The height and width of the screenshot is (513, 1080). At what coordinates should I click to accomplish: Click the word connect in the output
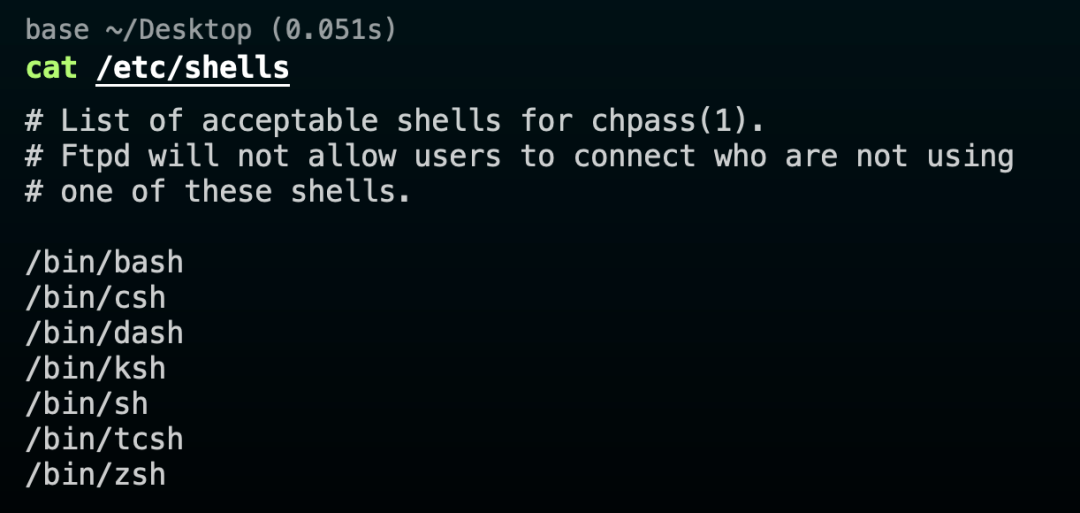point(634,156)
